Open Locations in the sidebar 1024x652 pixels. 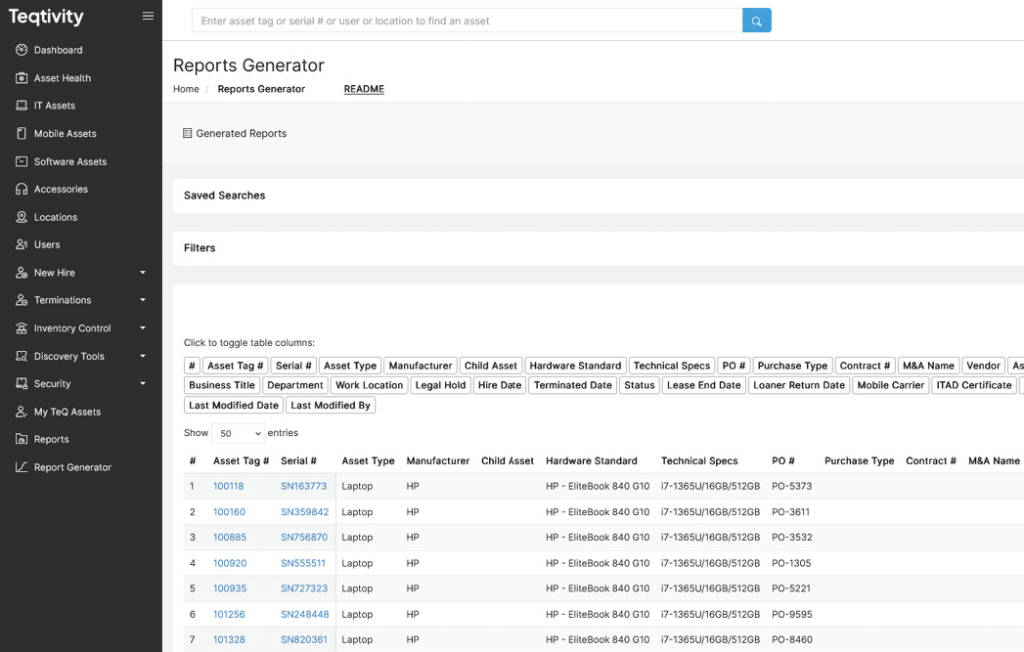(55, 217)
